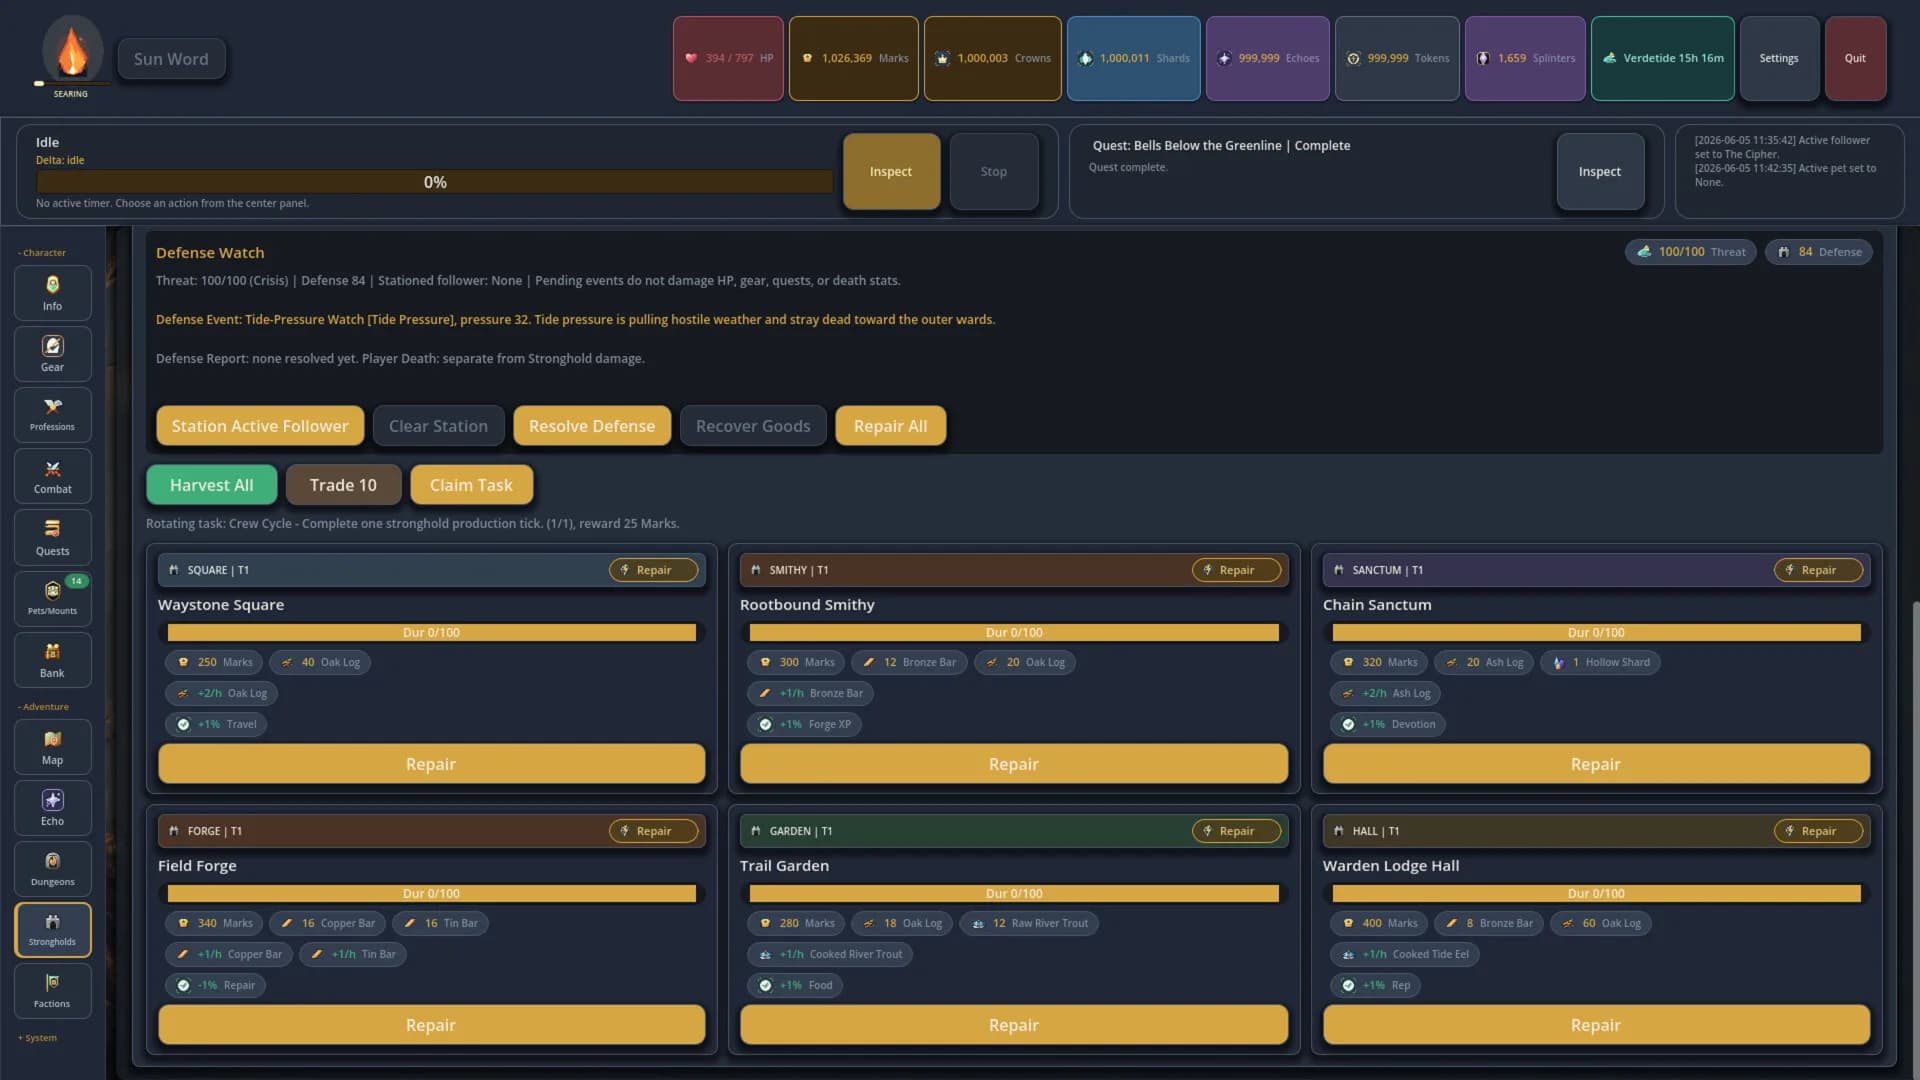Click the small Repair pill on Square header

[x=654, y=570]
